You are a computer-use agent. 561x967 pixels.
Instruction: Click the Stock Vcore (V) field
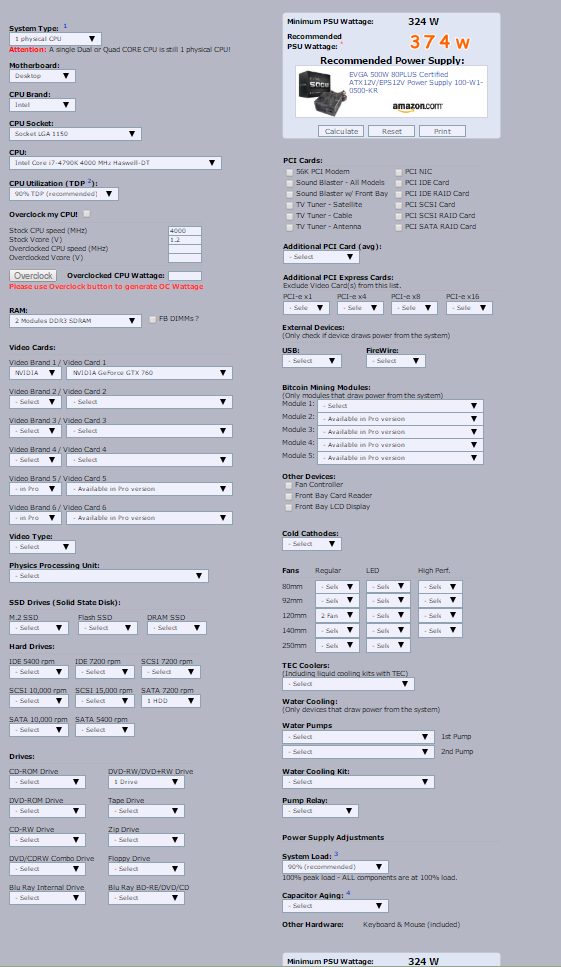[x=185, y=240]
